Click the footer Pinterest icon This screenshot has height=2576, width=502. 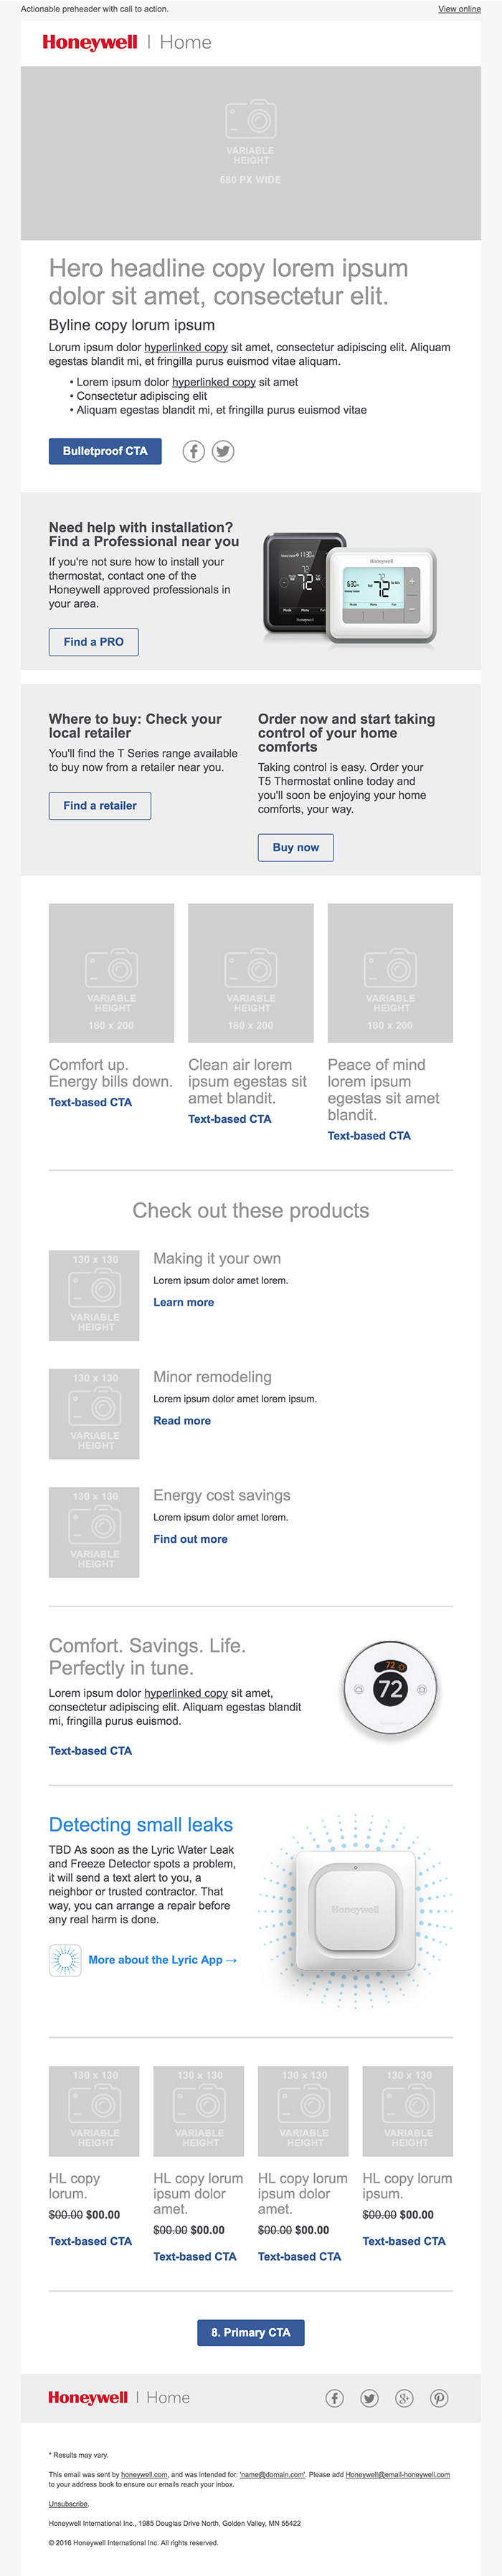[x=439, y=2398]
